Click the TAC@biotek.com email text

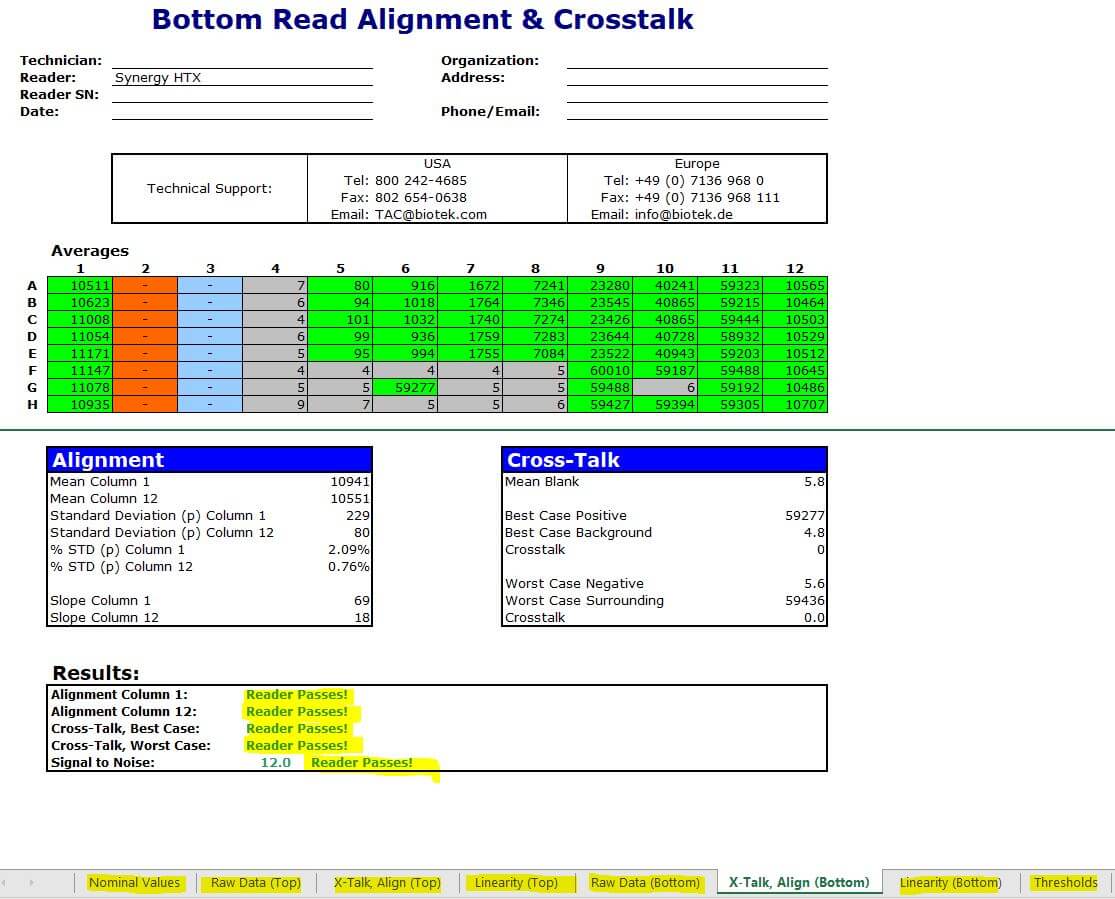pyautogui.click(x=431, y=215)
